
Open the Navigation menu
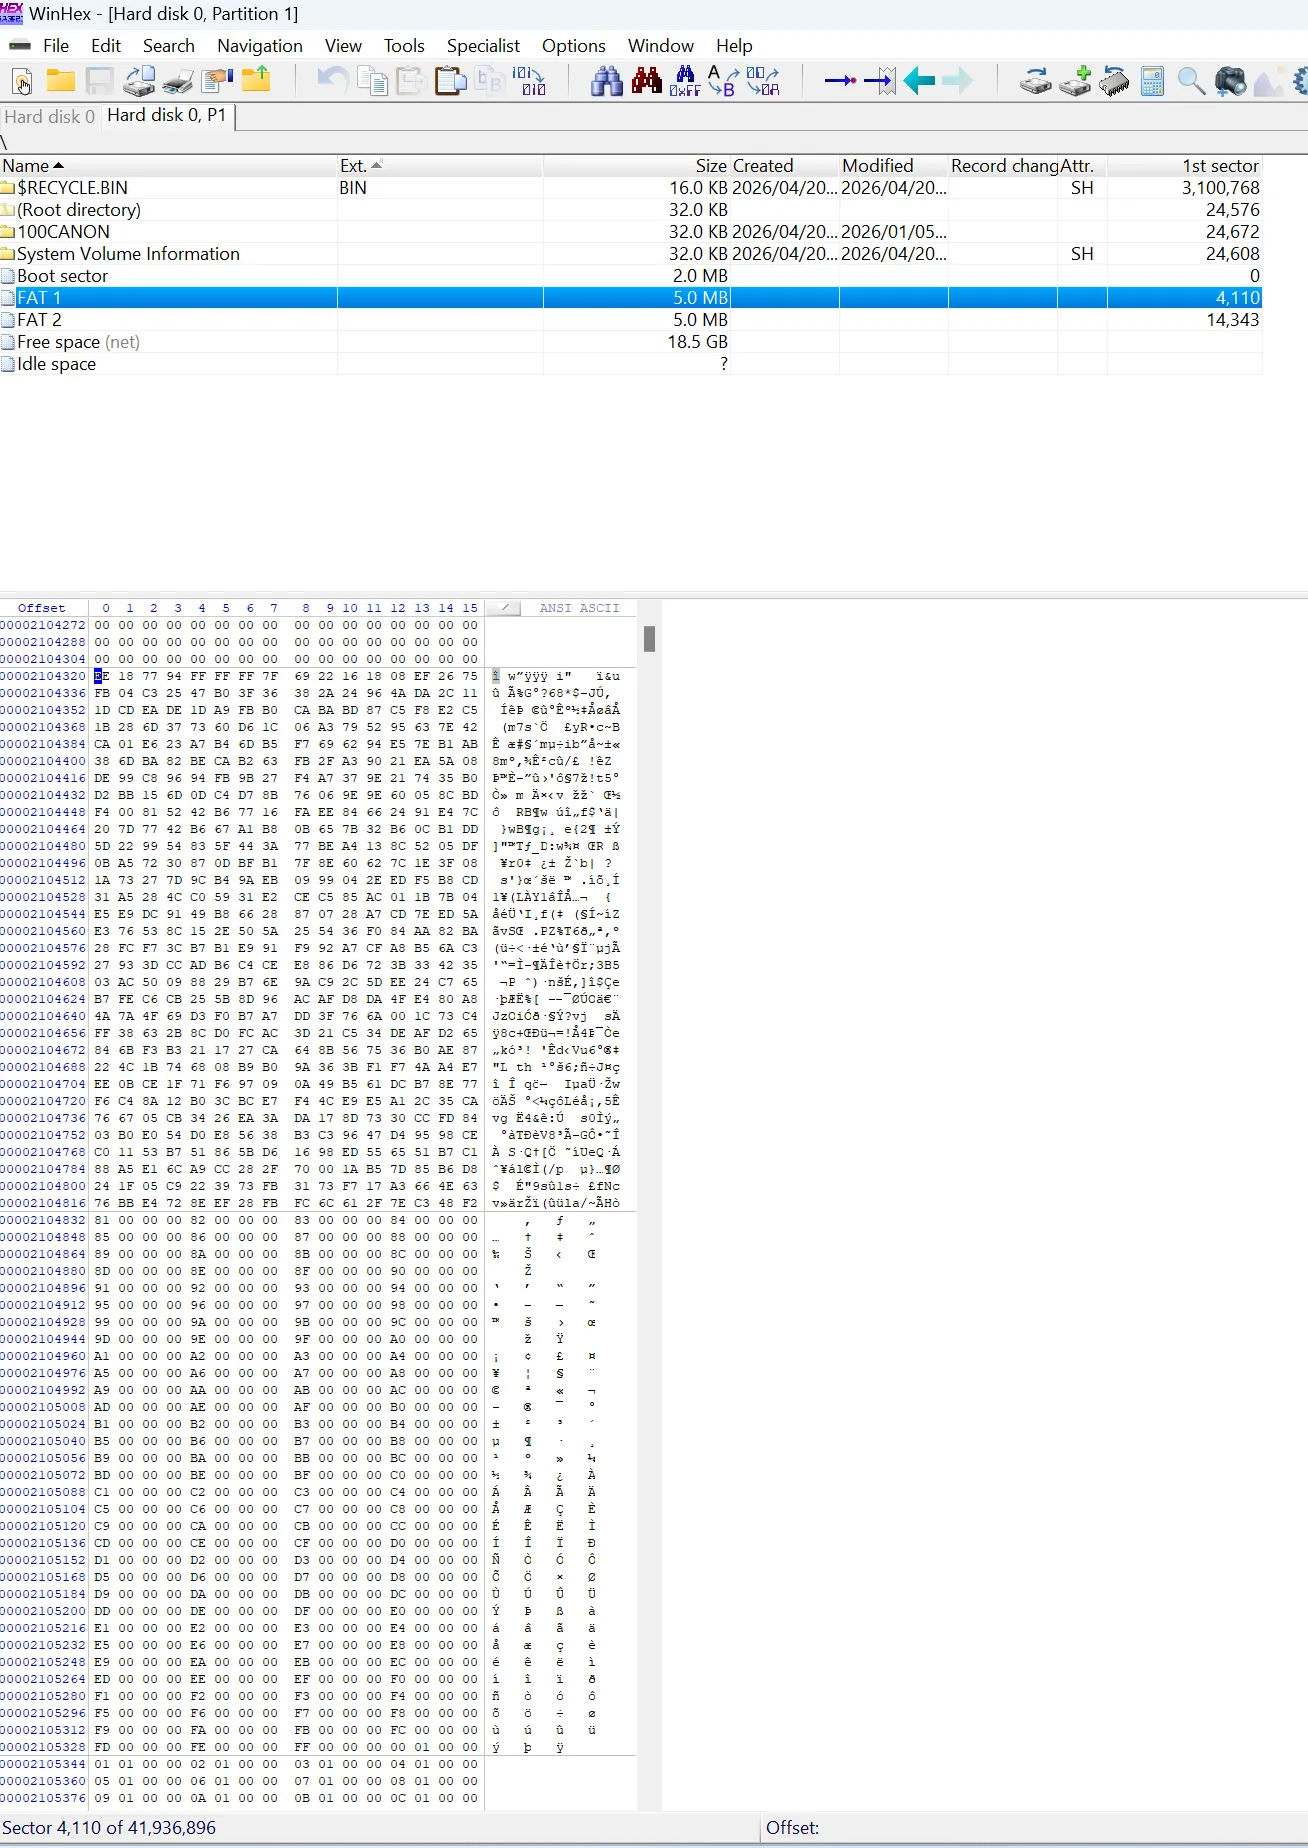pos(260,46)
